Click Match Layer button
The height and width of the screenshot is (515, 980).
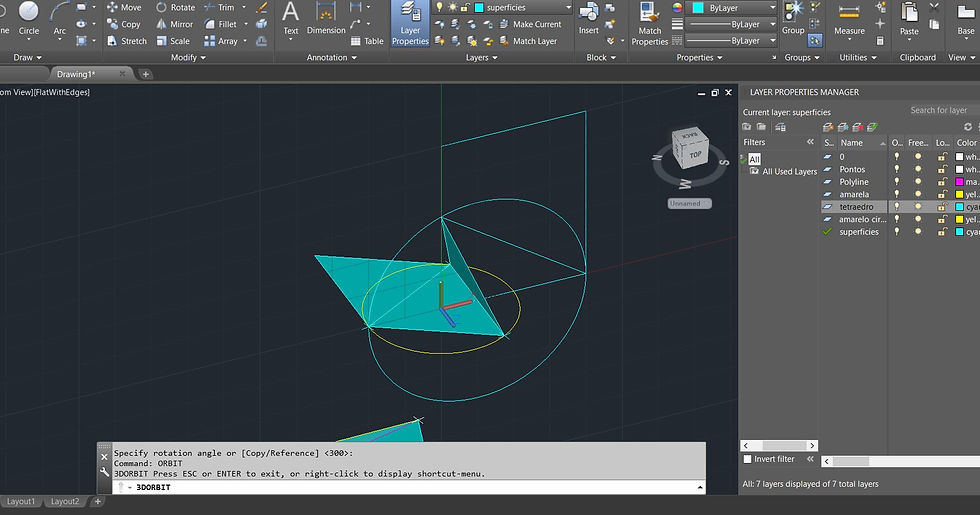(x=528, y=41)
